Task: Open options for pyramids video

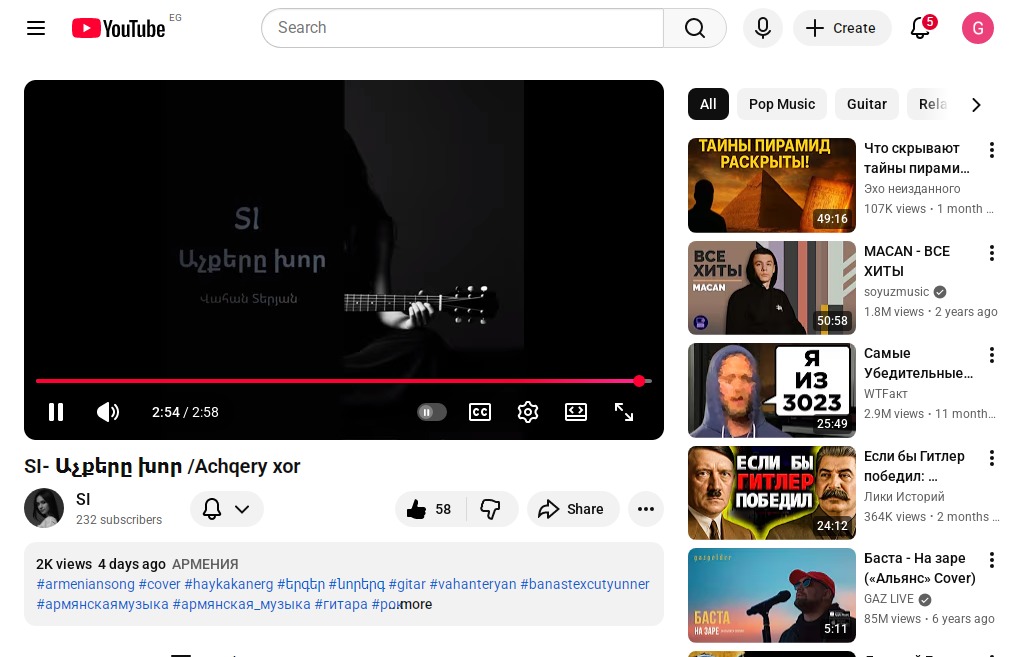Action: (991, 150)
